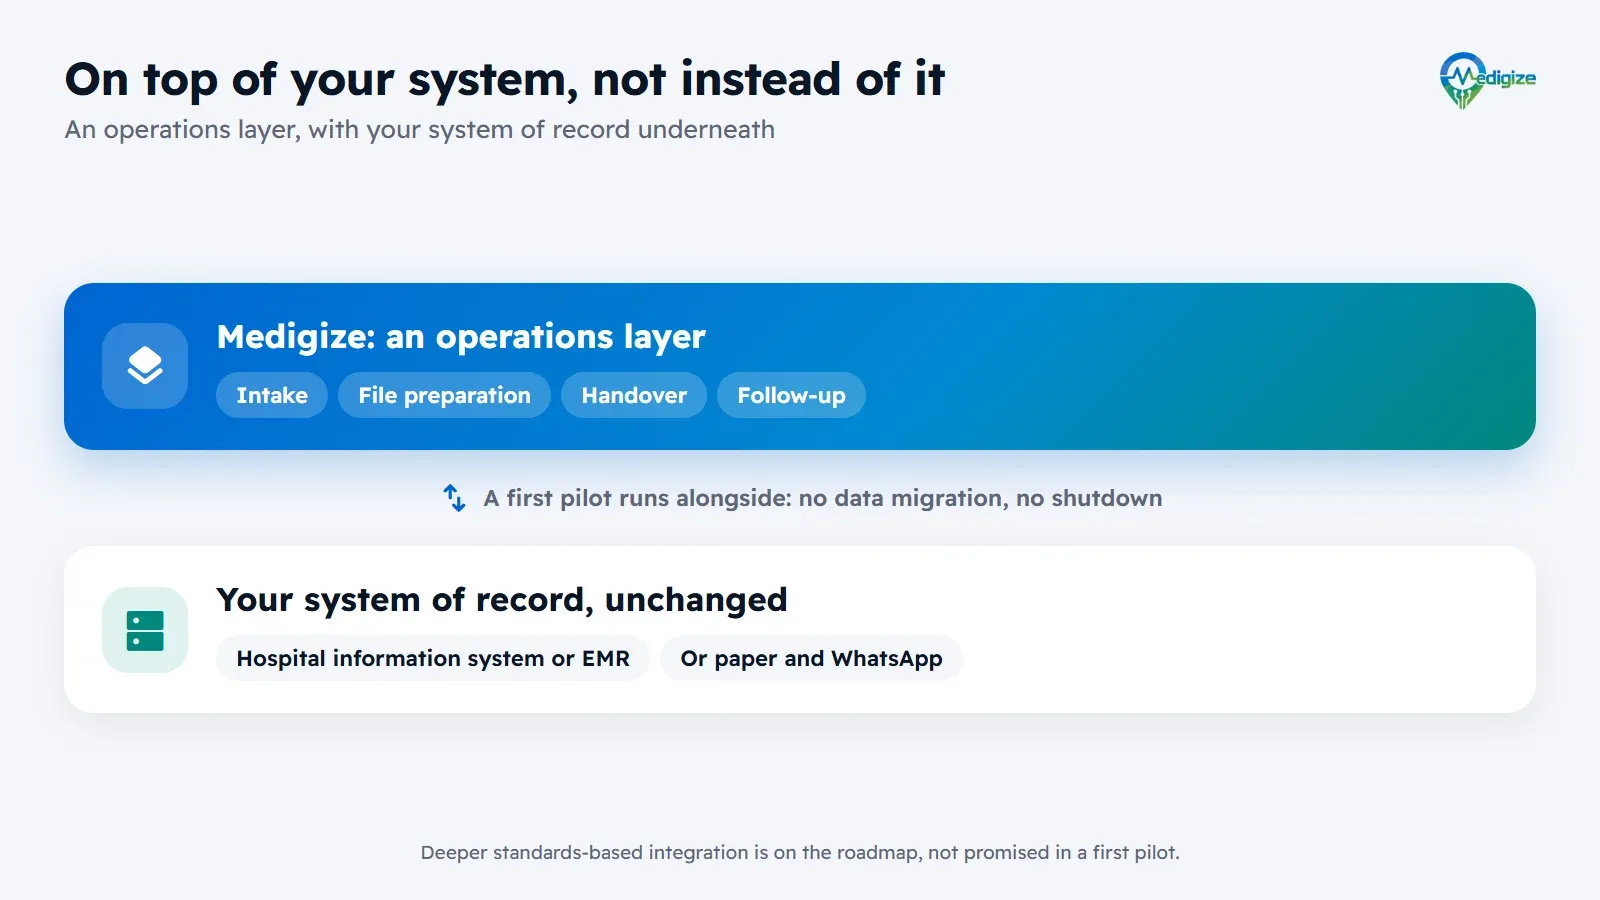Select the File preparation pill
Screen dimensions: 1600x900
tap(444, 395)
